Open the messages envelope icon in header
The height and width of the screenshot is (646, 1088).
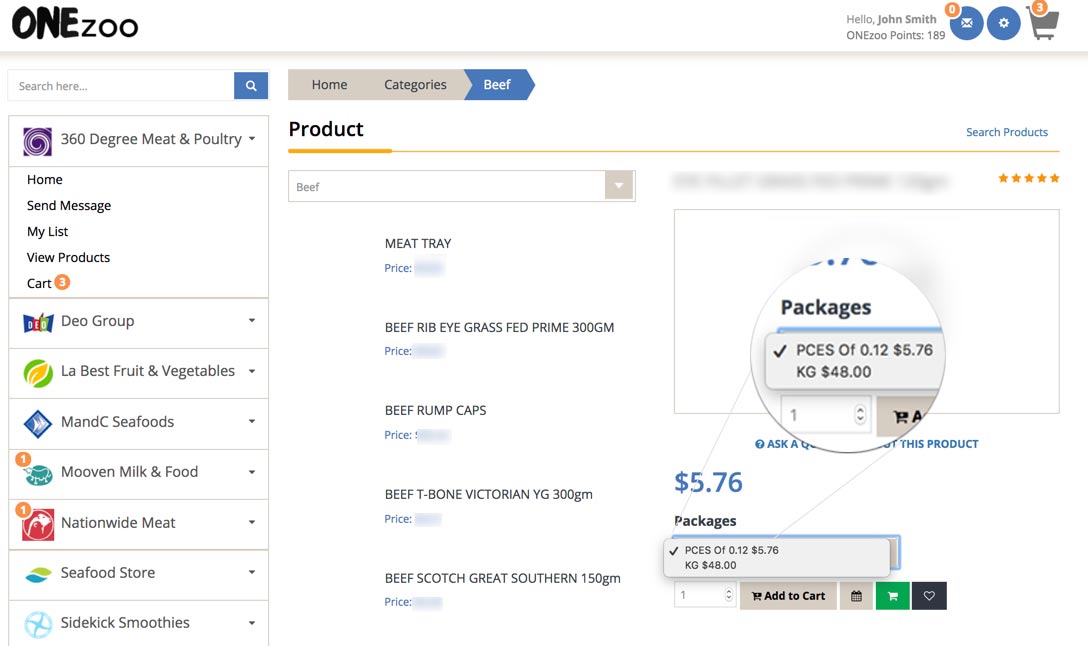click(967, 23)
